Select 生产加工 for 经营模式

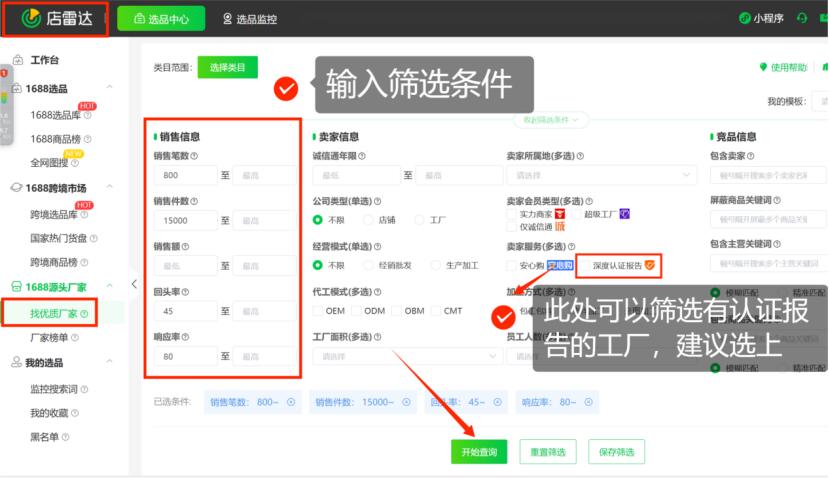[x=435, y=265]
